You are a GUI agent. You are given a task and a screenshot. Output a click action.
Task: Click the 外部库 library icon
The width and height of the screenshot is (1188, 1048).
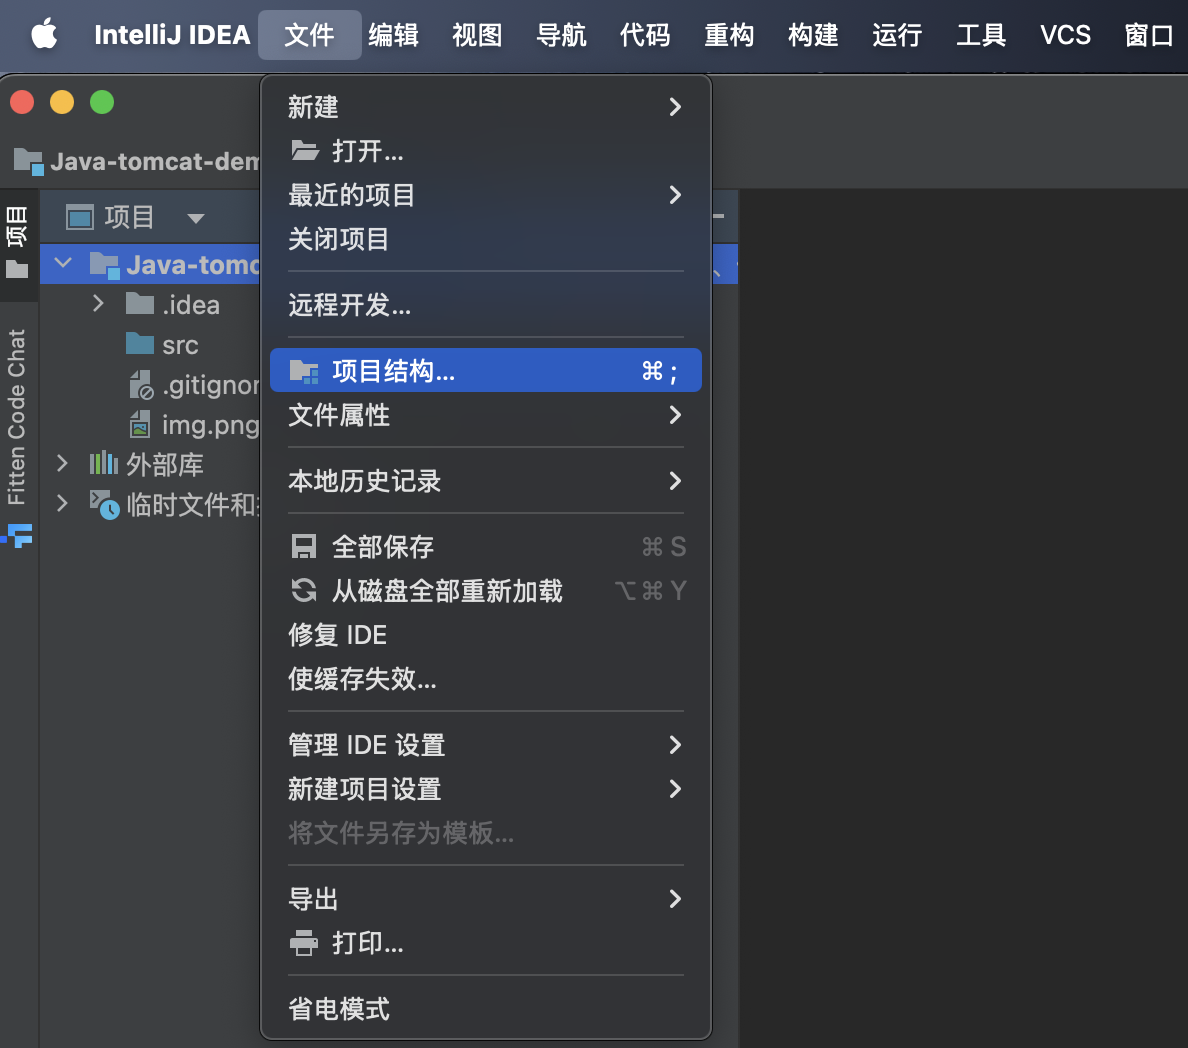click(x=104, y=464)
